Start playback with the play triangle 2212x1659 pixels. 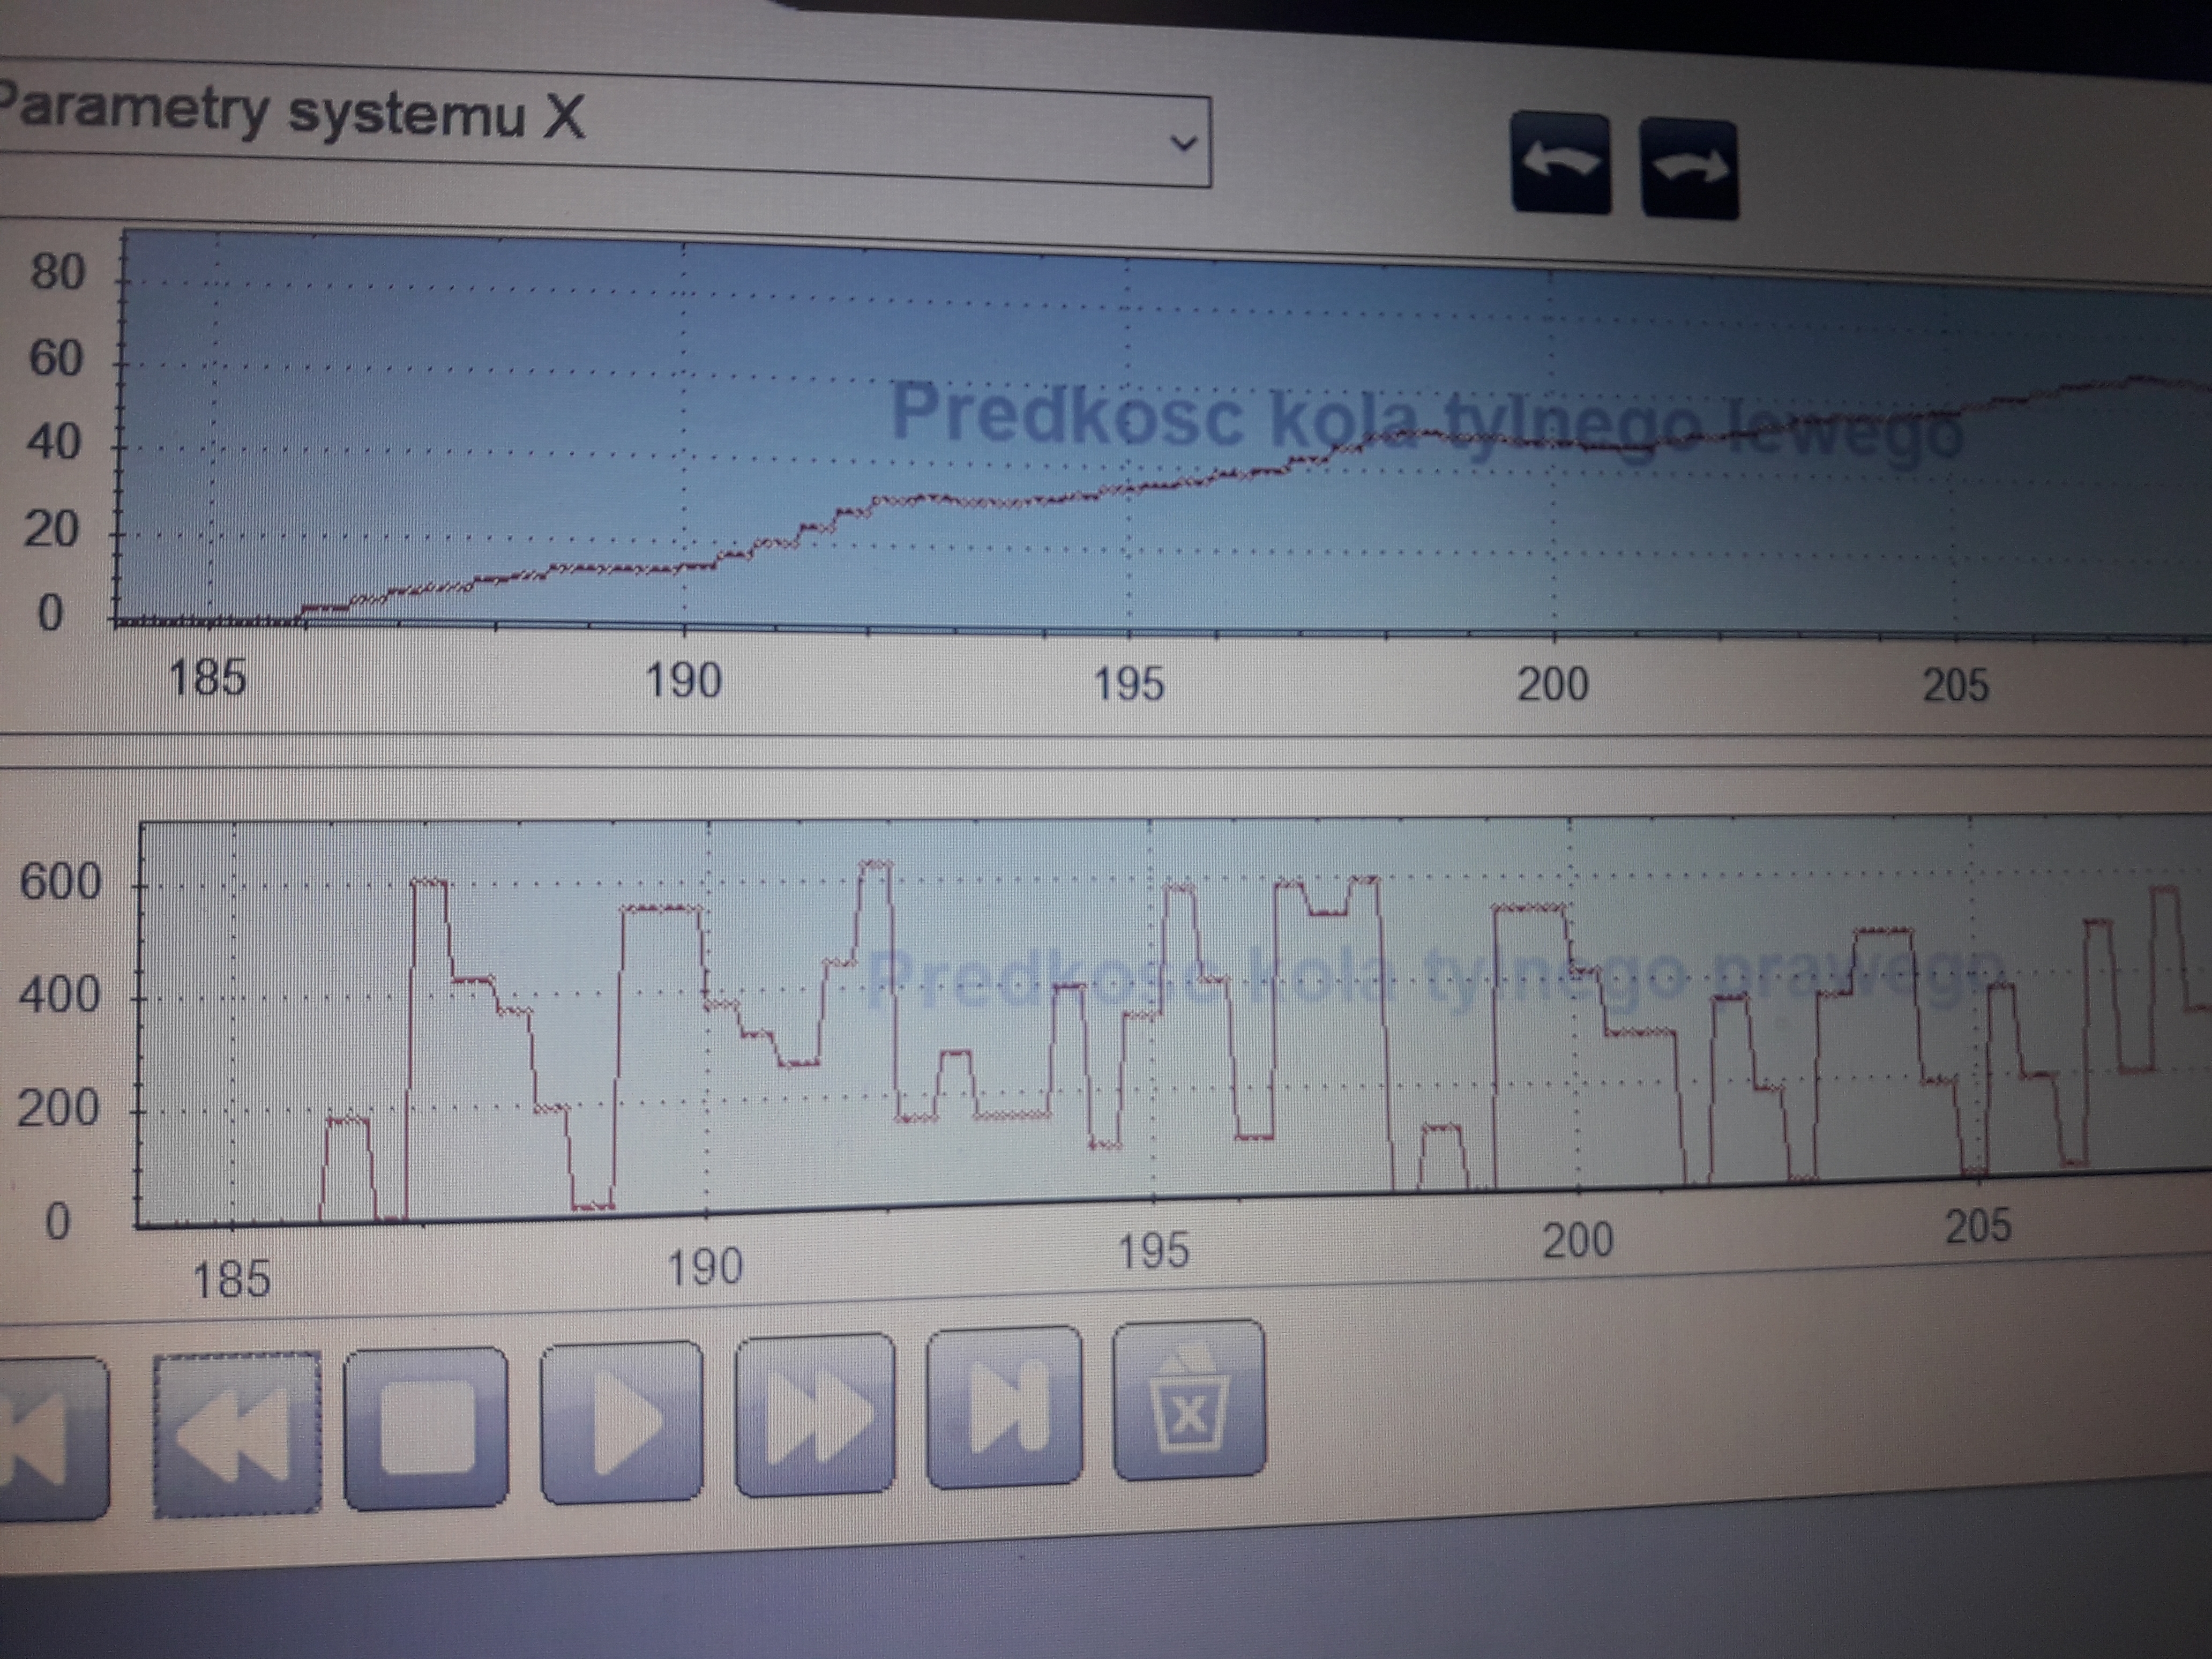coord(621,1422)
